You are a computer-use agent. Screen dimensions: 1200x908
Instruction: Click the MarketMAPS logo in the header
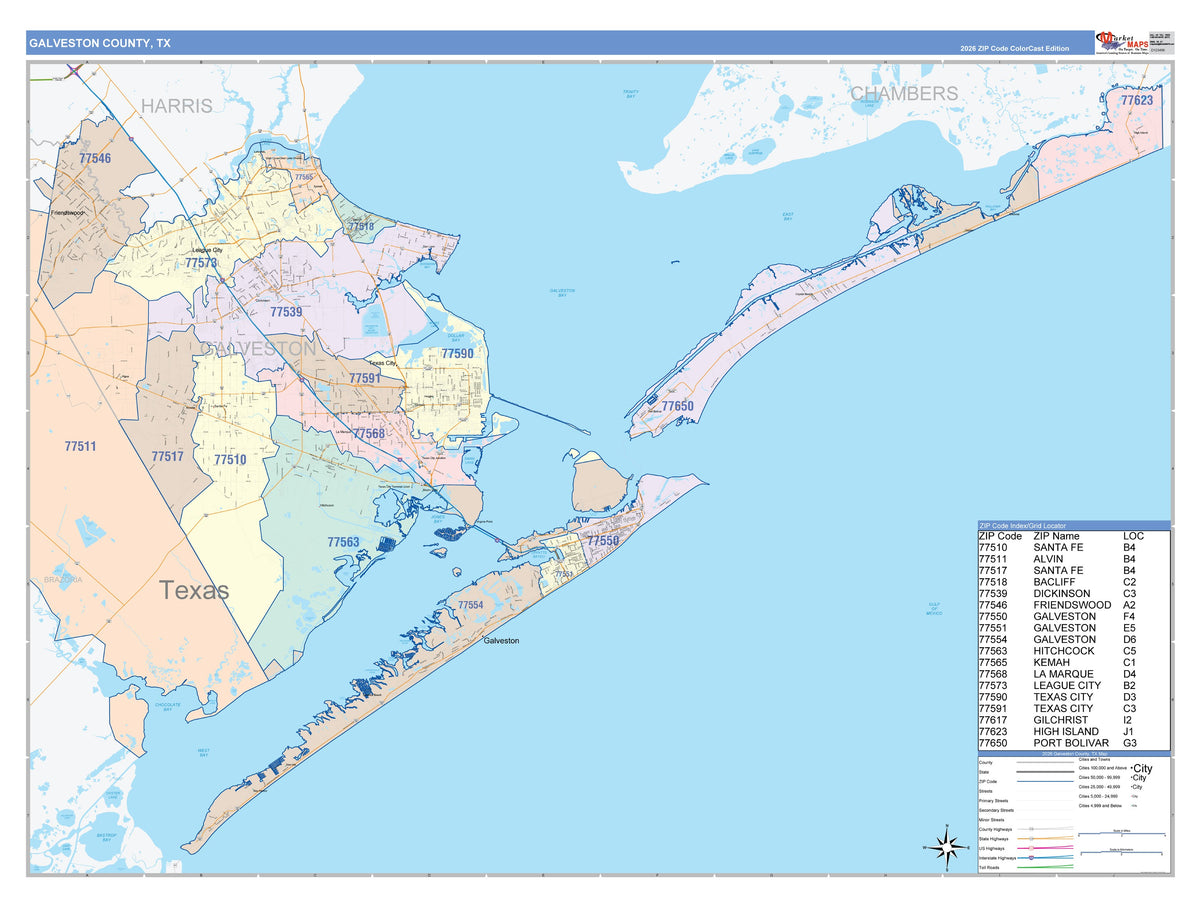click(x=1121, y=43)
